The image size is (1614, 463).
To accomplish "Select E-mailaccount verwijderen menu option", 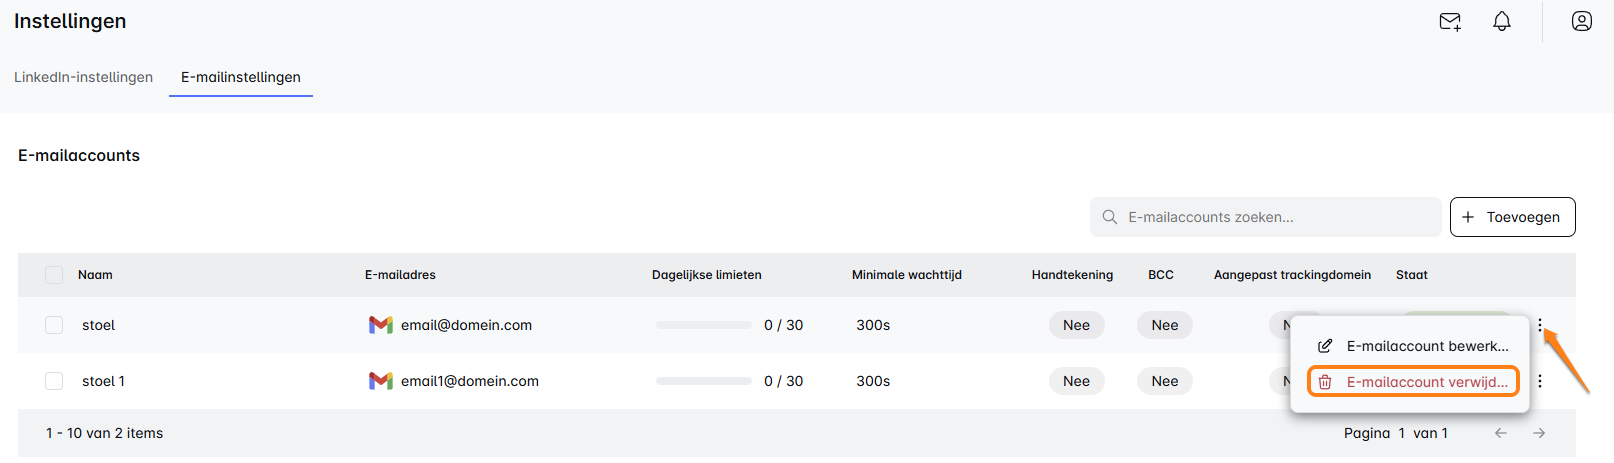I will coord(1414,382).
